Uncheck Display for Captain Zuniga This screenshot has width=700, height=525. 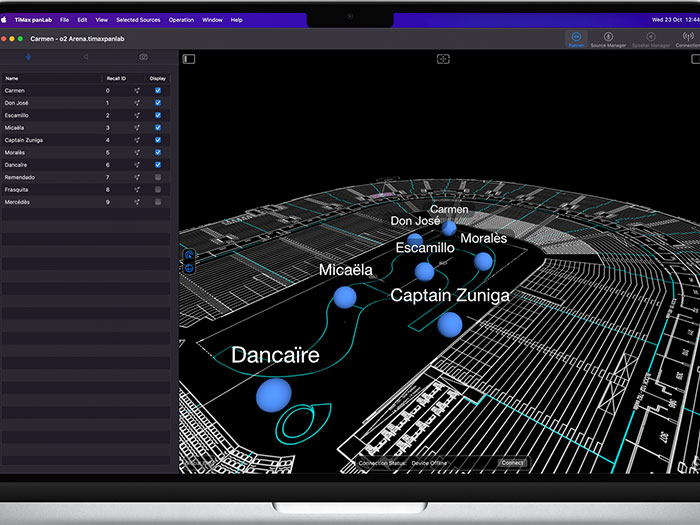pos(158,140)
